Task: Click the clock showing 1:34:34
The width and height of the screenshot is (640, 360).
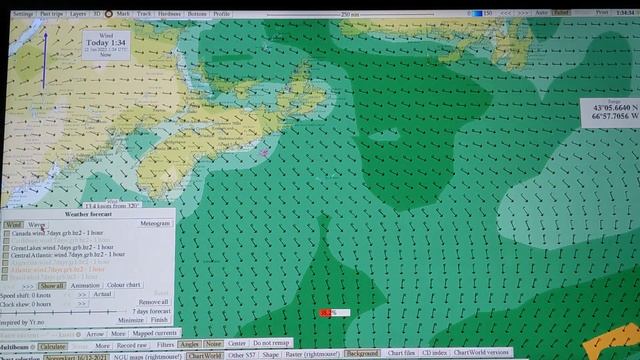Action: click(625, 13)
